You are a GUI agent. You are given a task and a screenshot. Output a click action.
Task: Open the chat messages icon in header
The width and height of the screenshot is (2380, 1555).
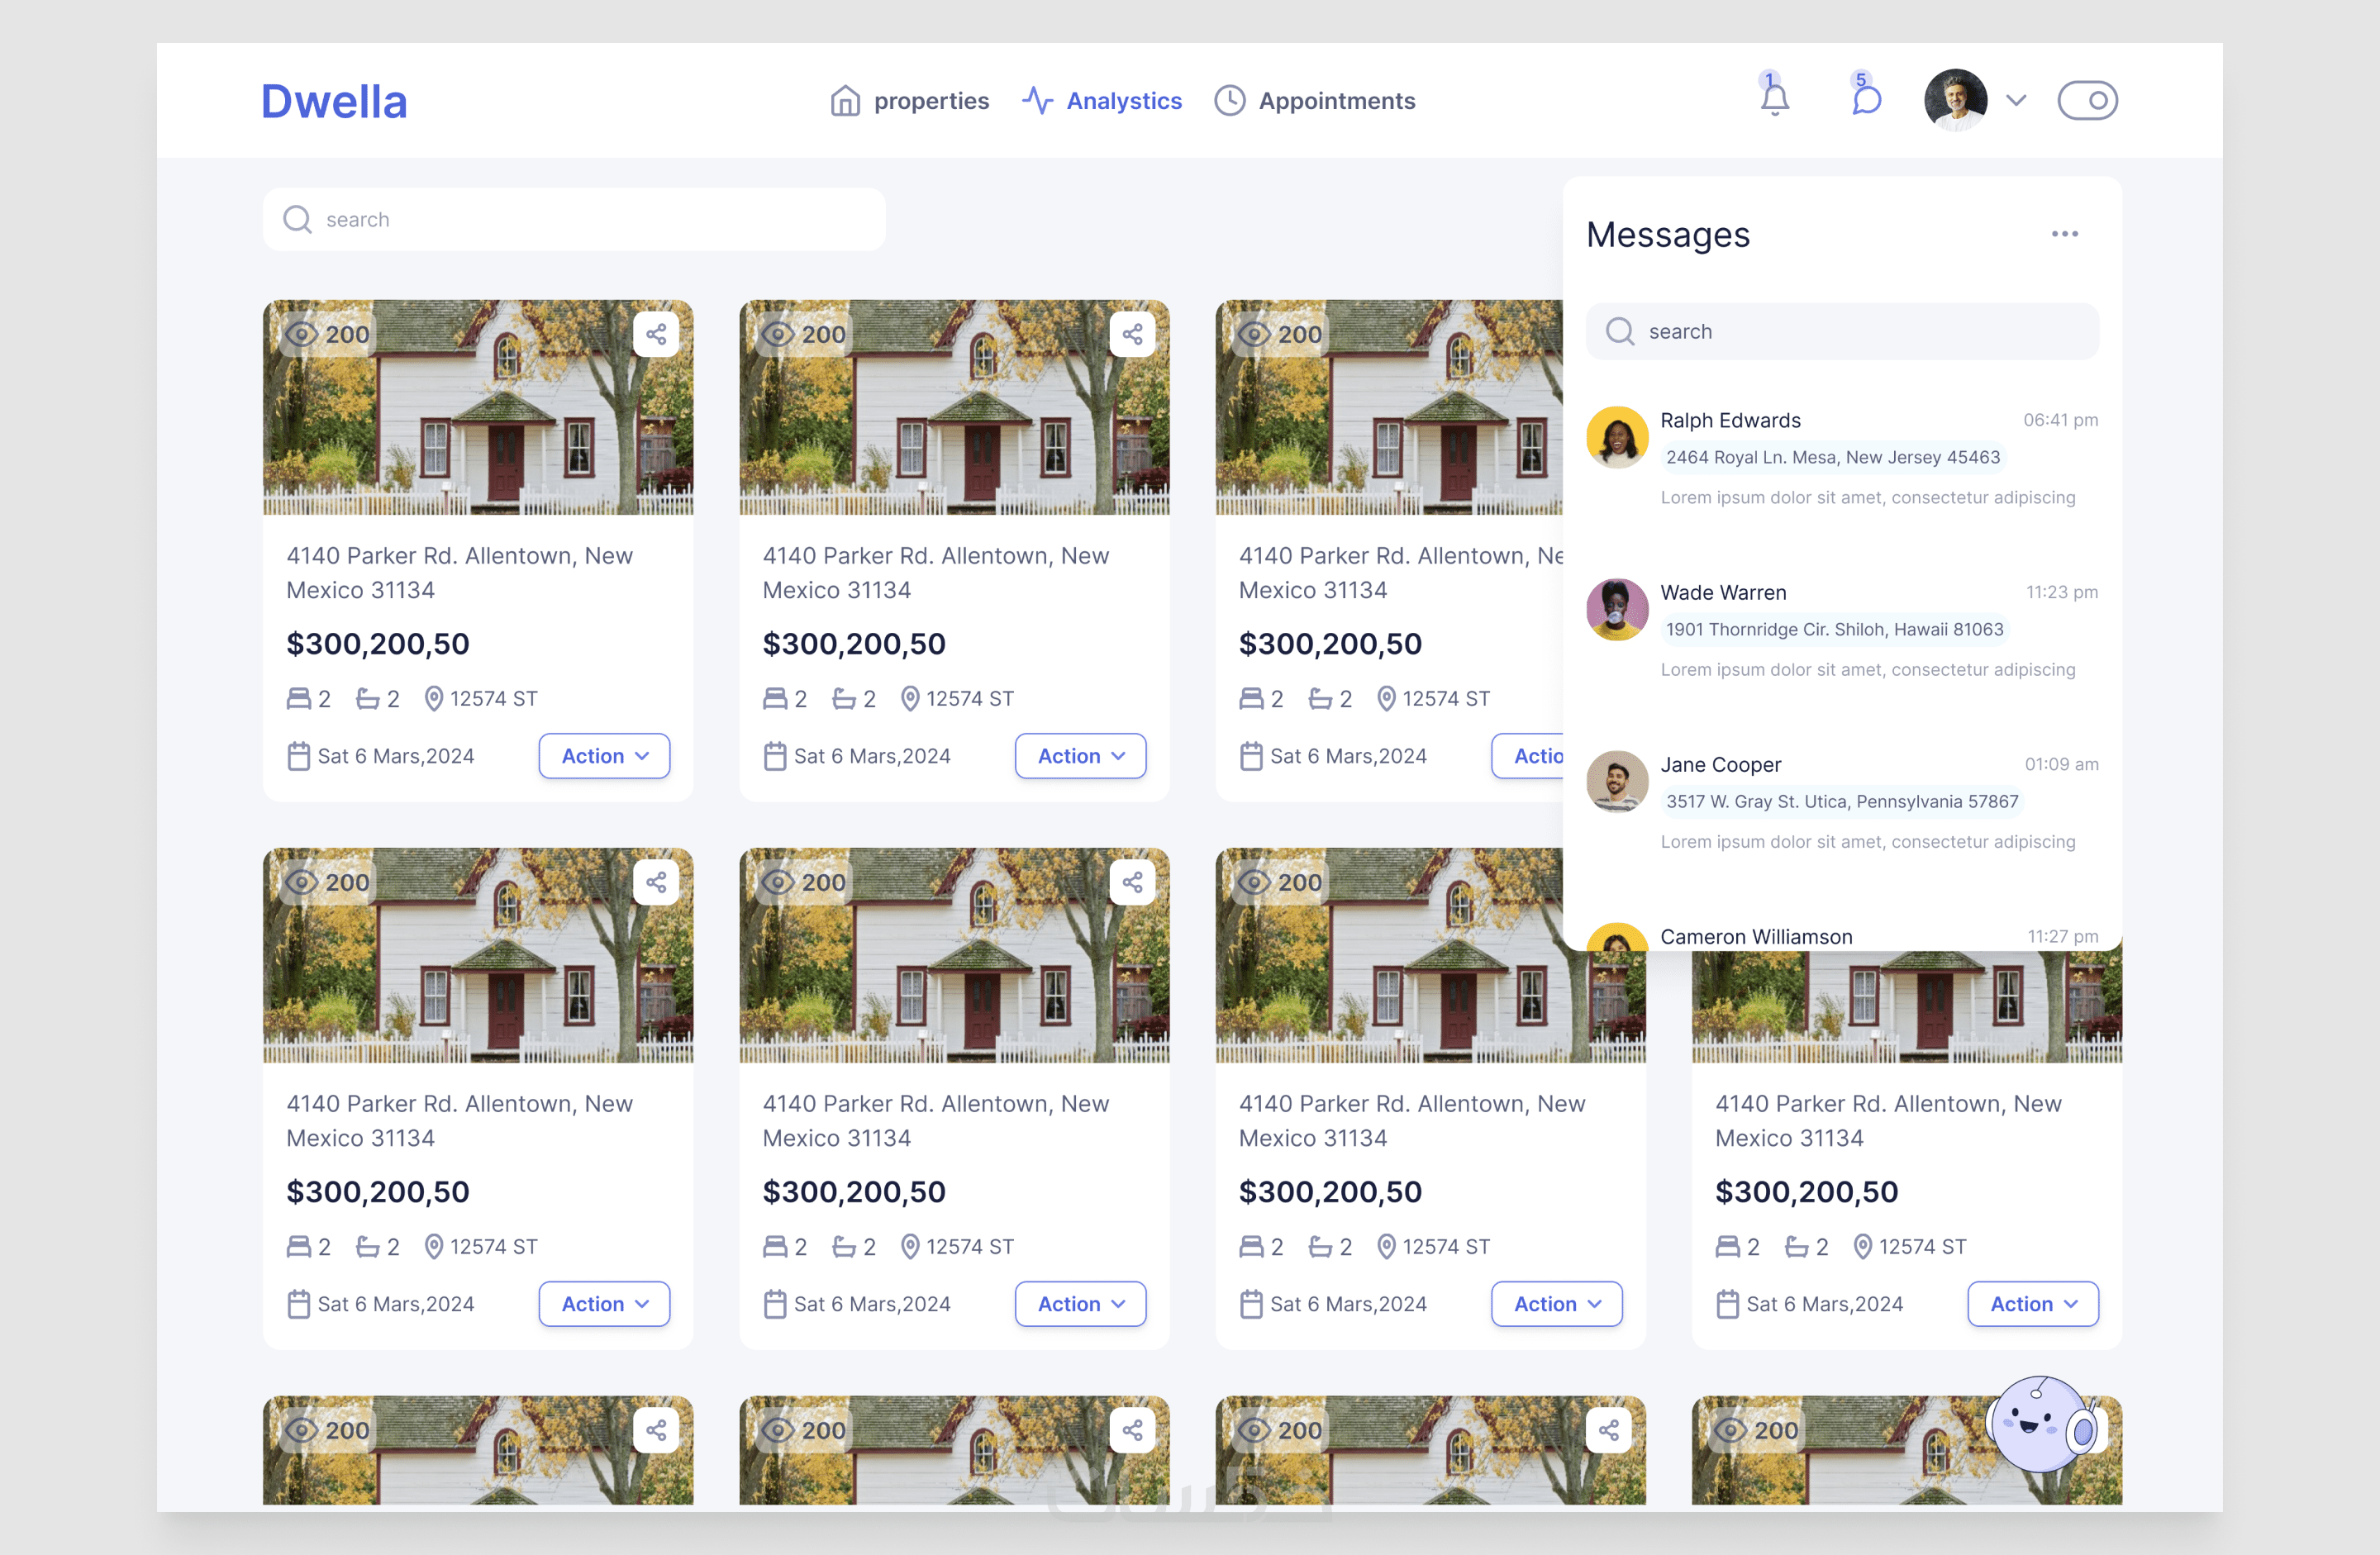point(1865,98)
